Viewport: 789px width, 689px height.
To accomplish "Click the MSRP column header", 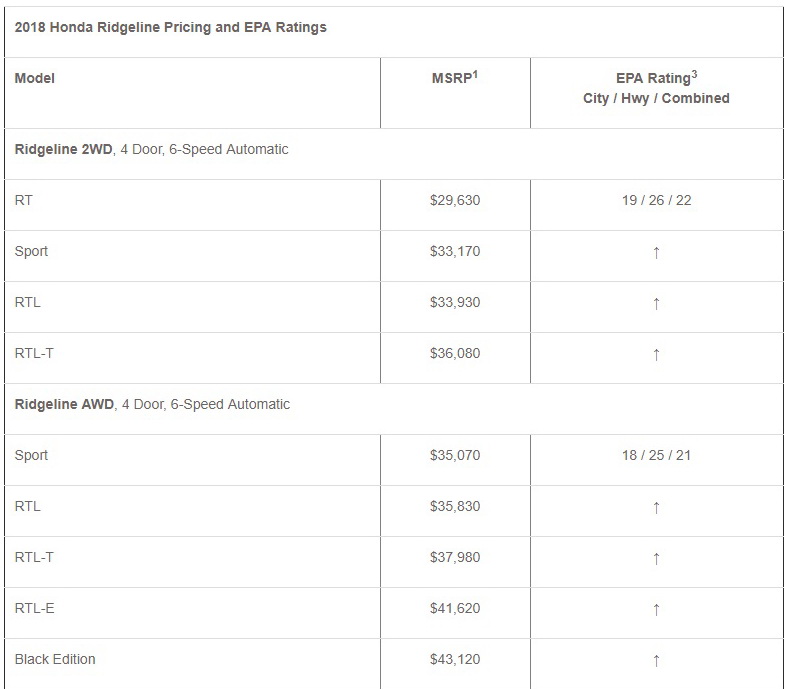I will click(454, 78).
